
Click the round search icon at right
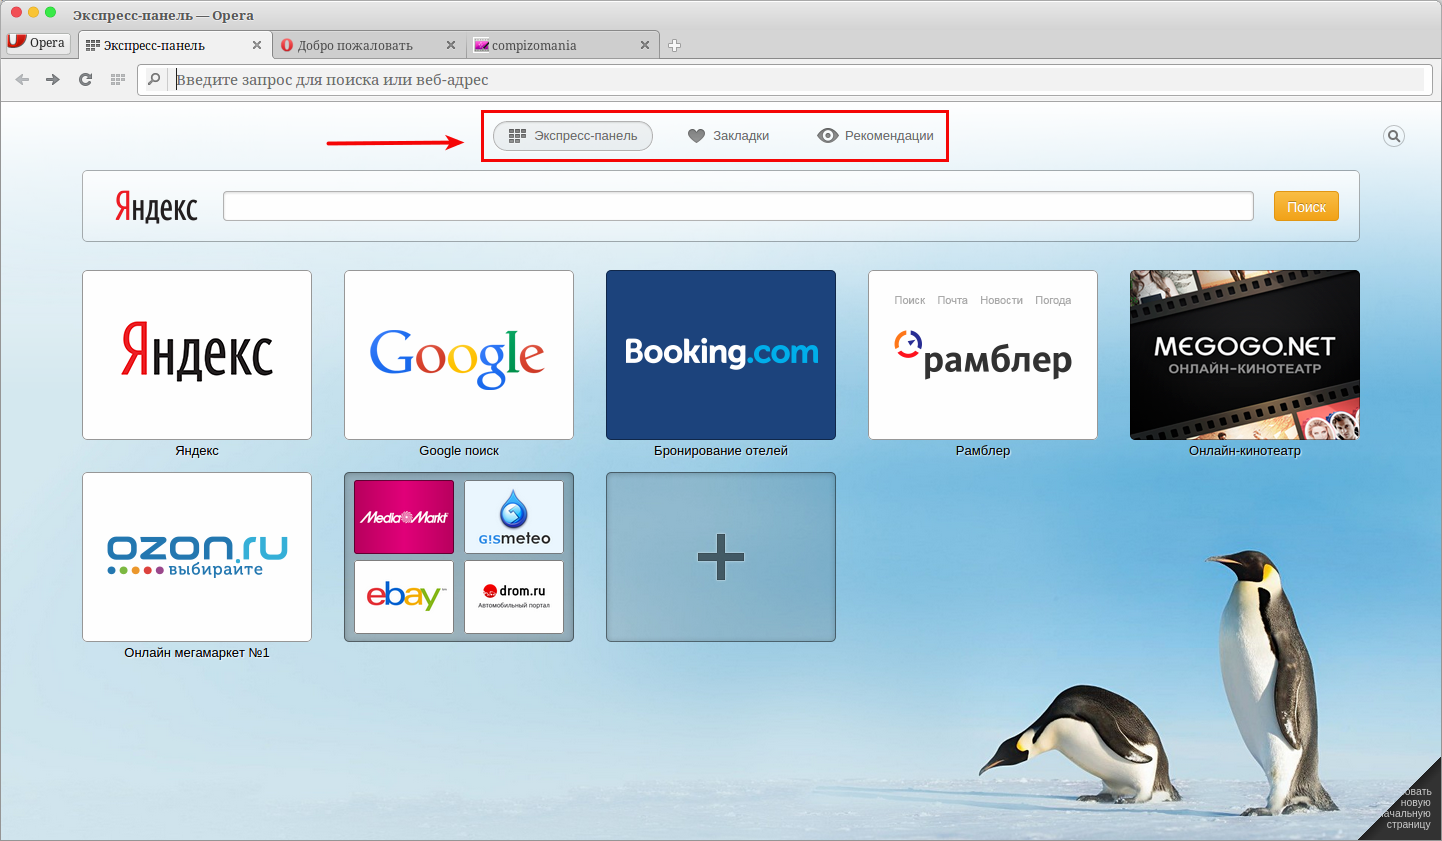[1394, 136]
